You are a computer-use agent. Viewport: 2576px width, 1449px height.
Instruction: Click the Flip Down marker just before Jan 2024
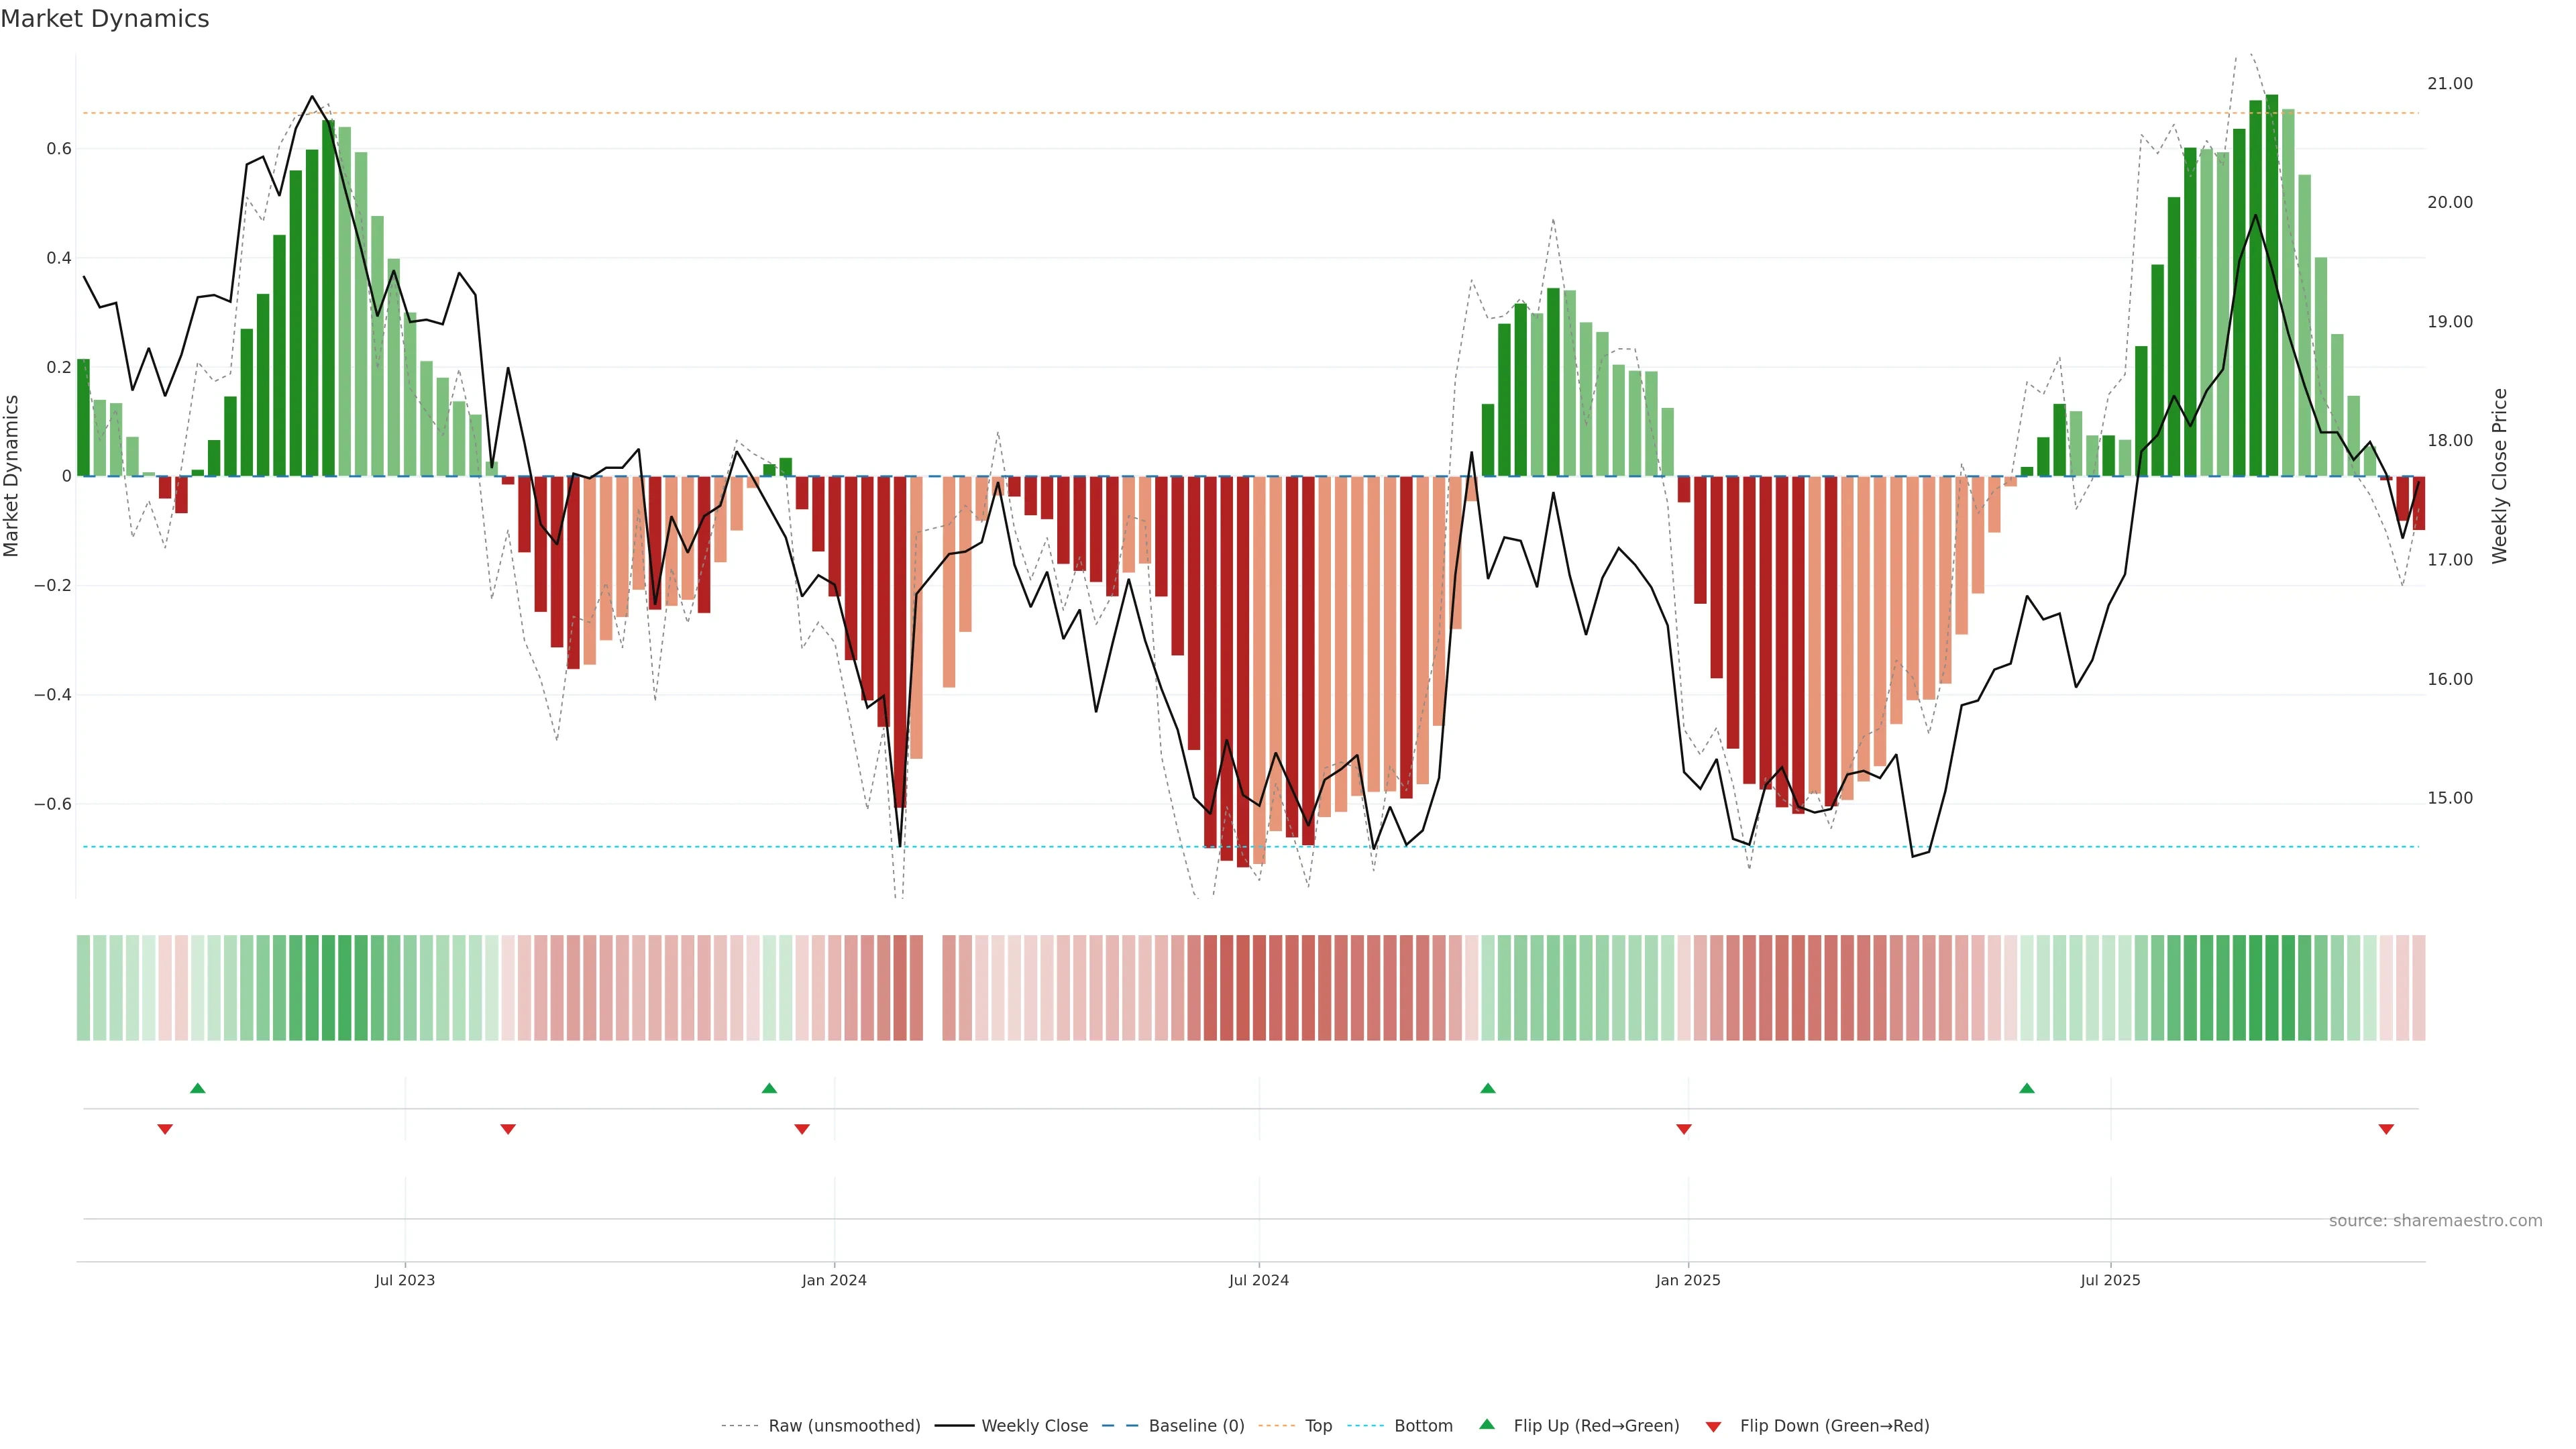click(x=802, y=1129)
